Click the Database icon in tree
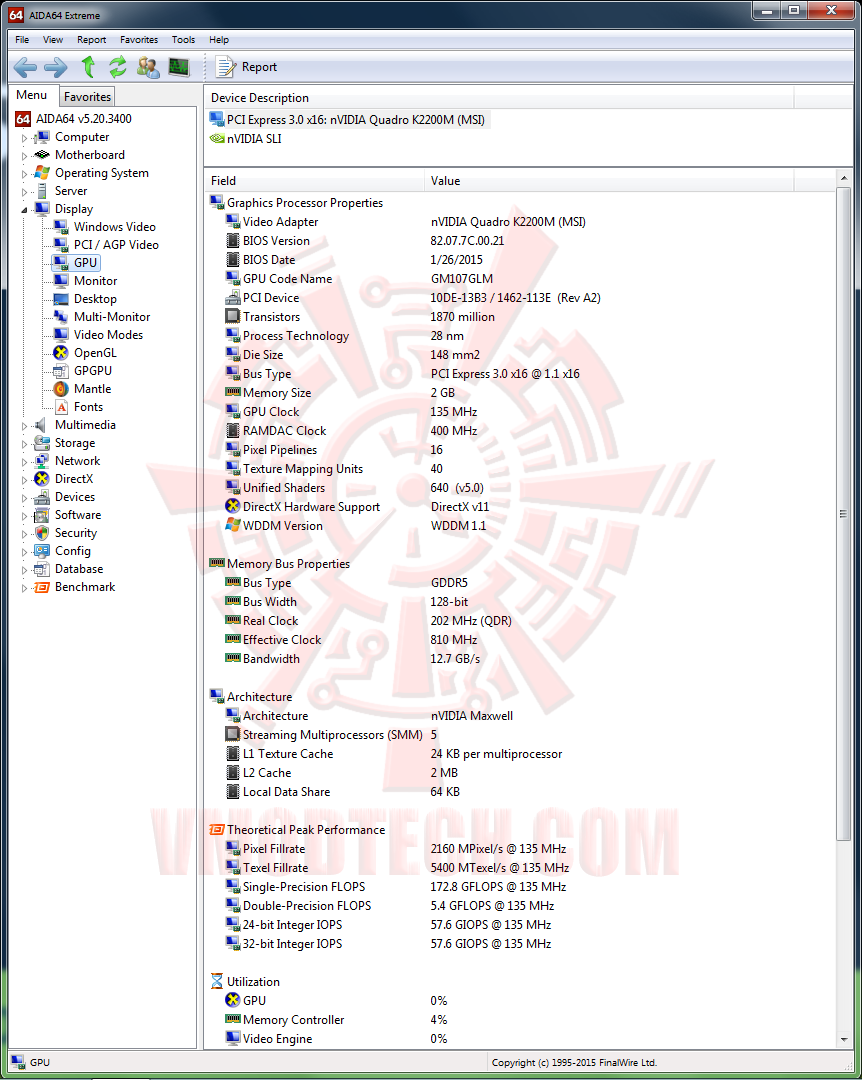The width and height of the screenshot is (862, 1080). [x=41, y=569]
